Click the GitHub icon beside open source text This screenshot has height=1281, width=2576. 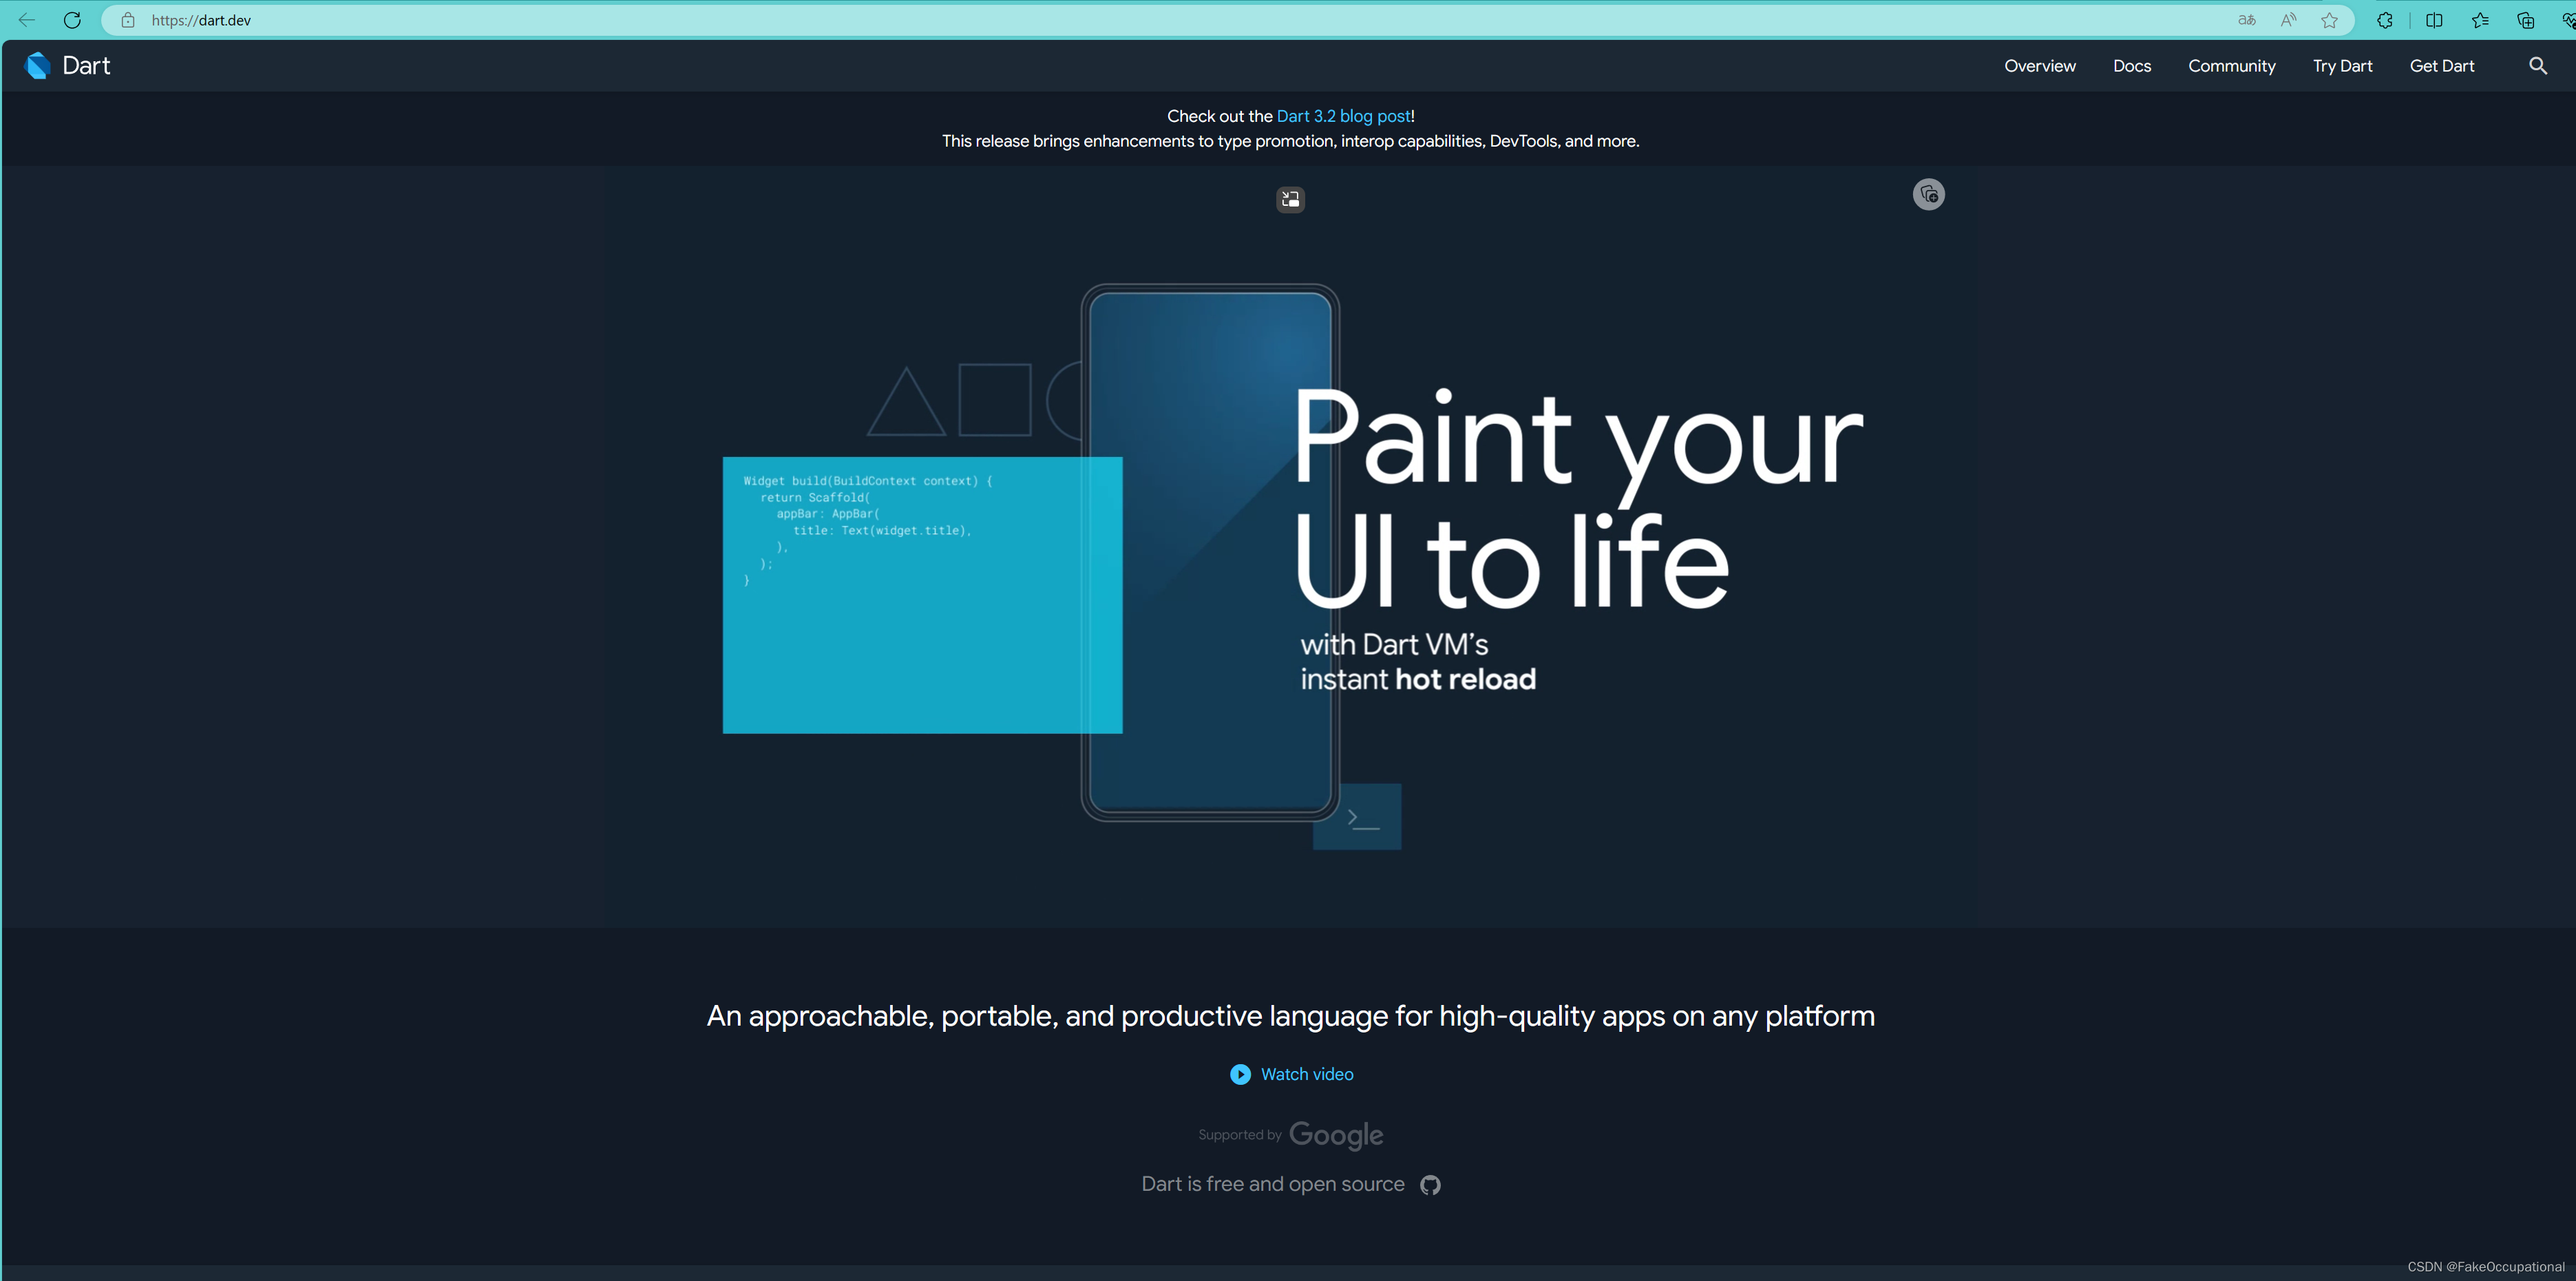[1430, 1185]
